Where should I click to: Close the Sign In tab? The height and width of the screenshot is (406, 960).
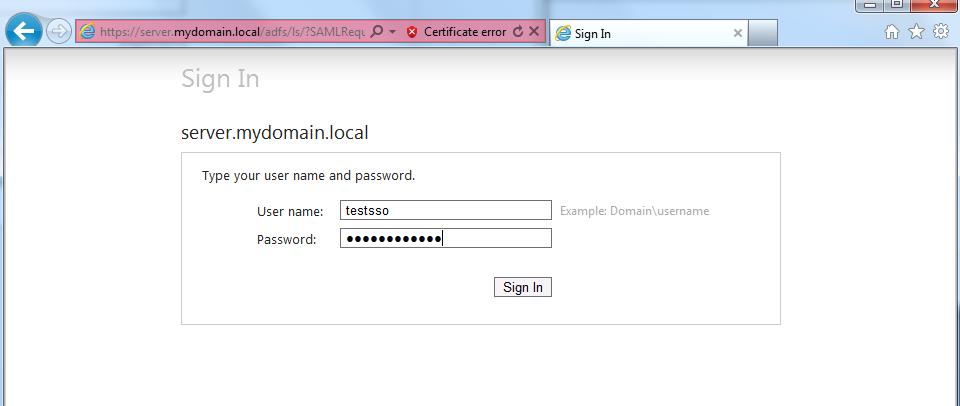click(738, 34)
